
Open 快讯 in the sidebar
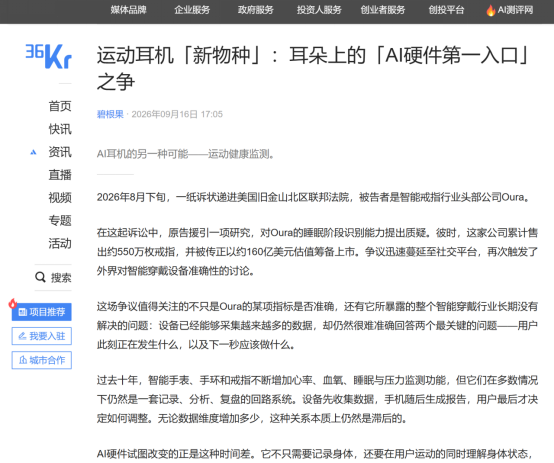click(x=60, y=129)
